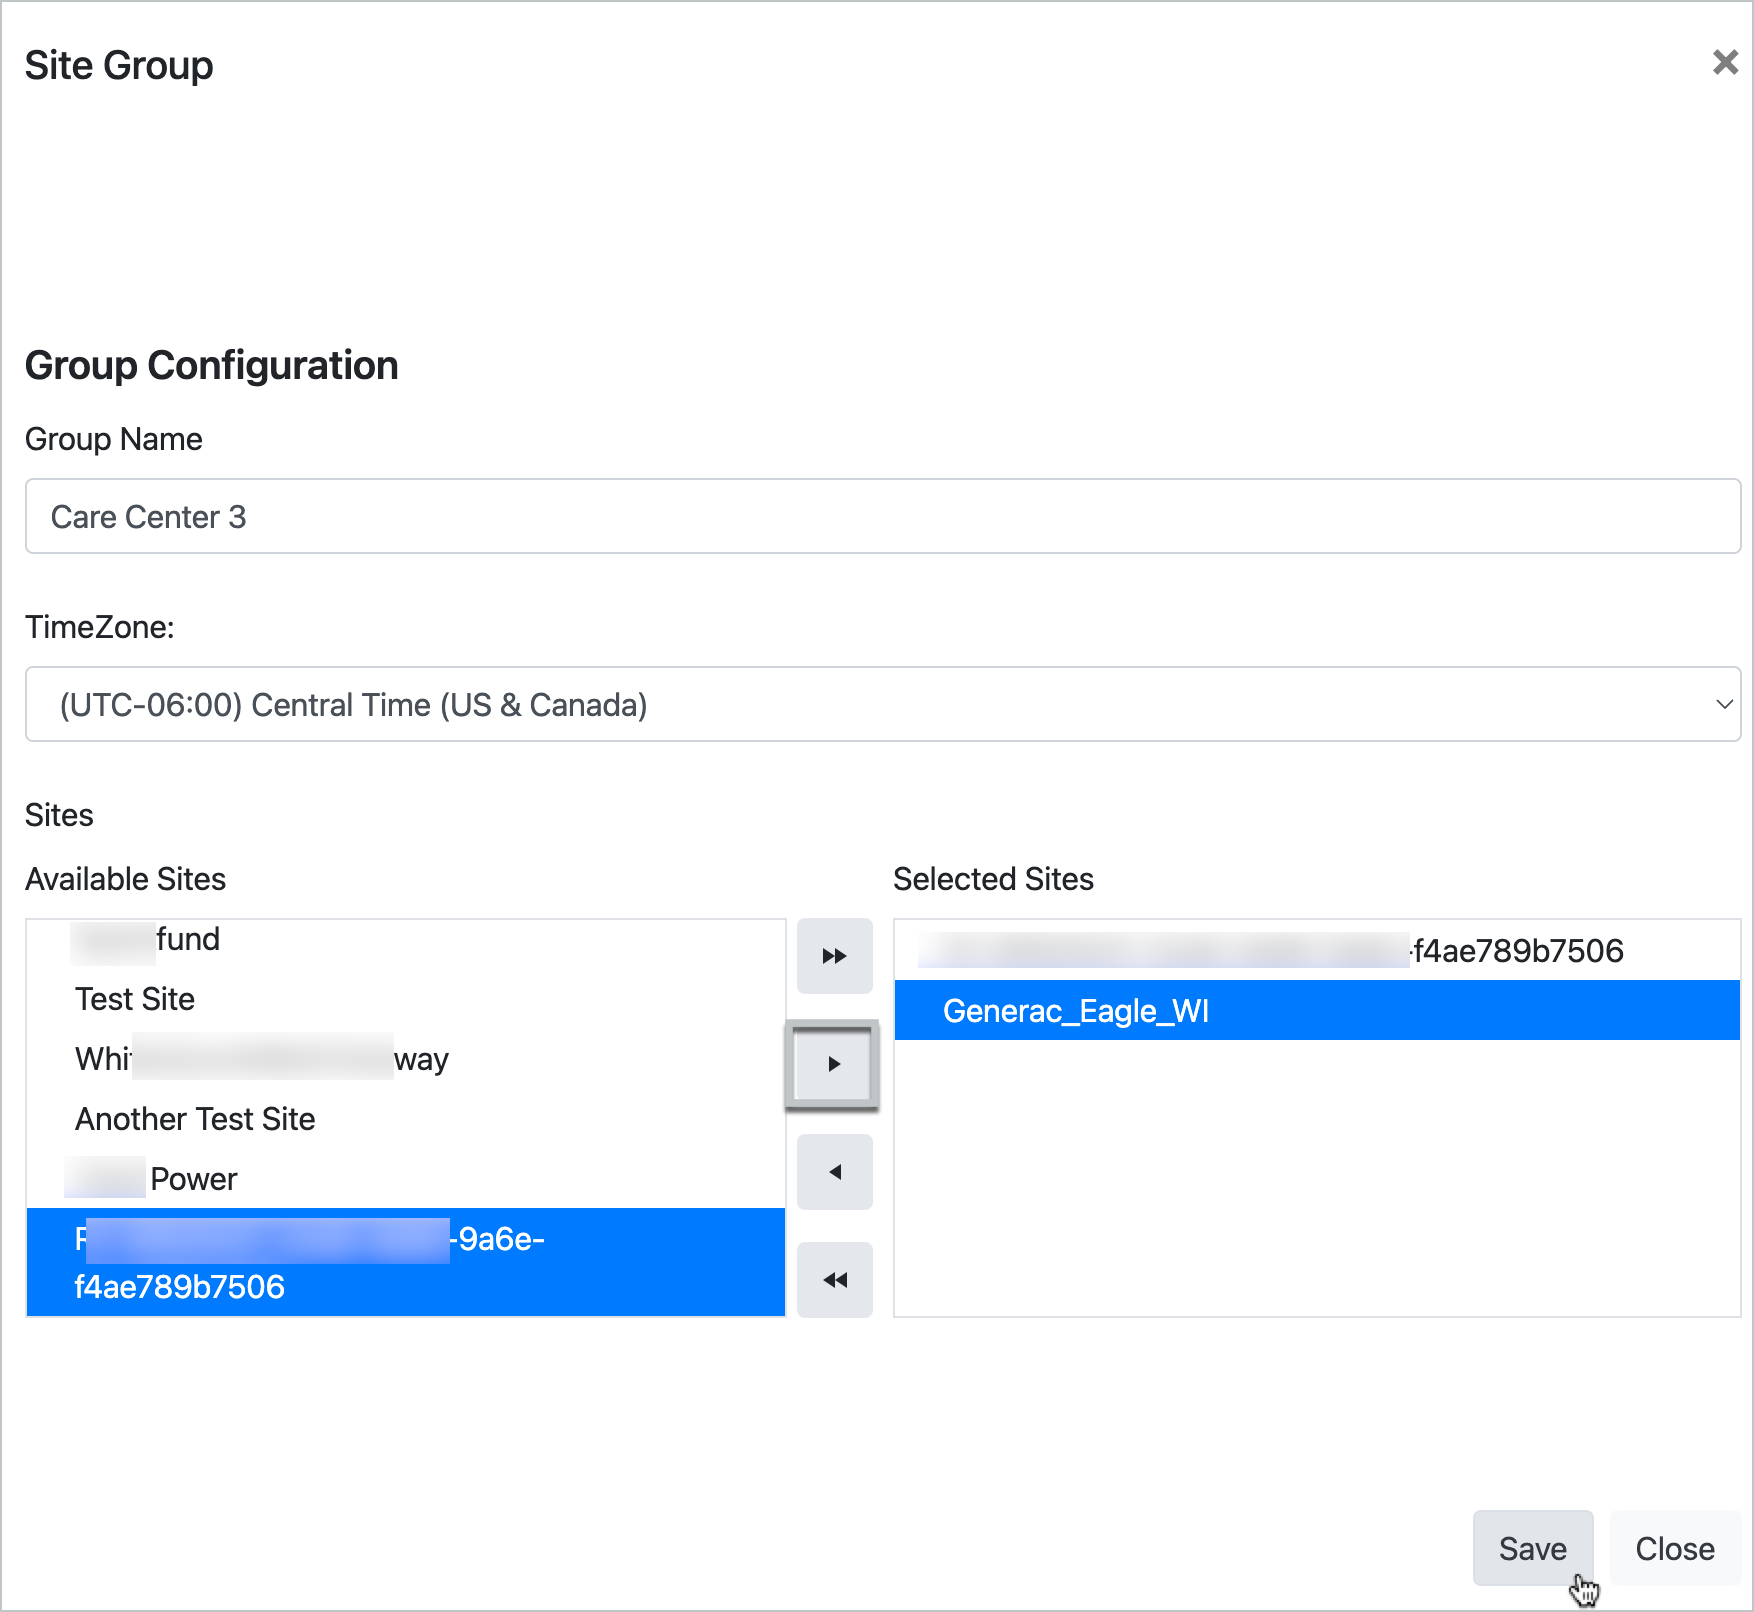The width and height of the screenshot is (1754, 1612).
Task: Click the move selected site left arrow icon
Action: pos(834,1171)
